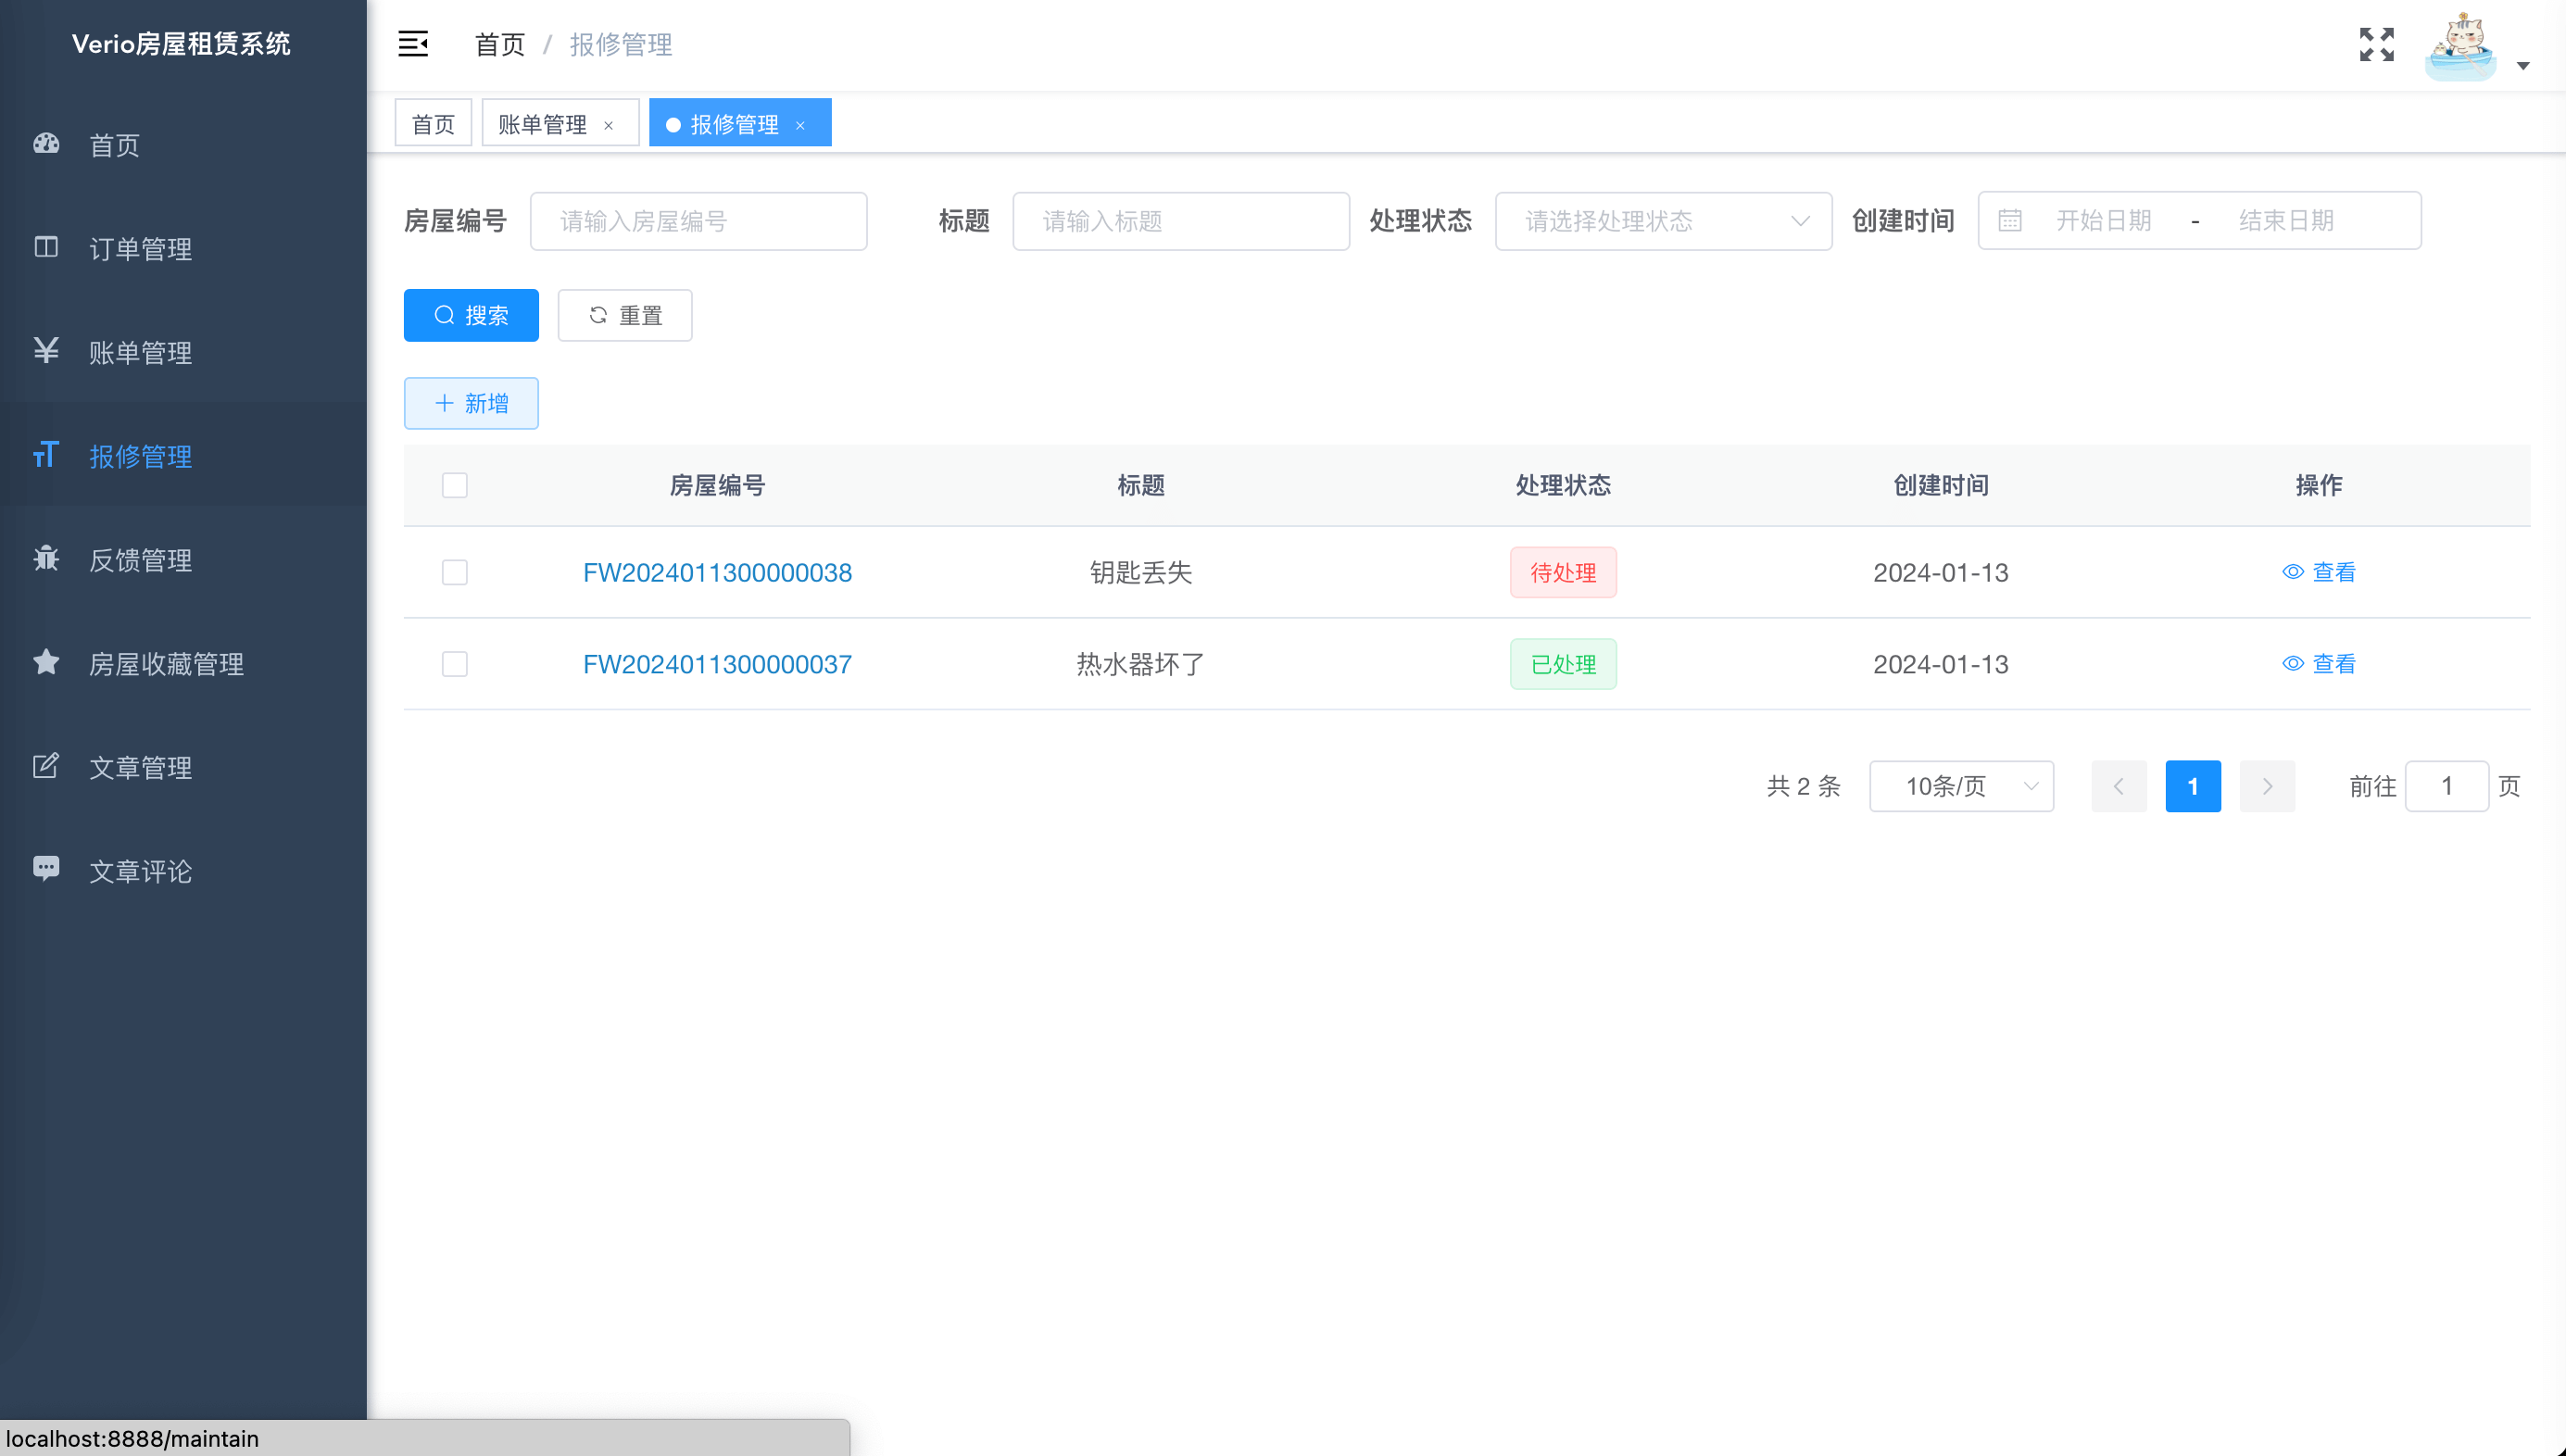Expand the user avatar menu arrow
The height and width of the screenshot is (1456, 2566).
[x=2523, y=66]
